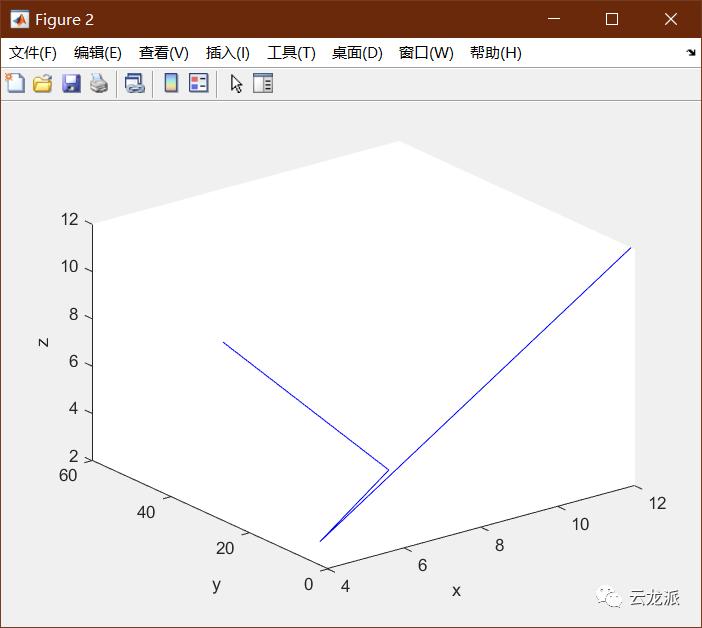This screenshot has width=702, height=628.
Task: Open the 帮助(H) menu
Action: click(496, 53)
